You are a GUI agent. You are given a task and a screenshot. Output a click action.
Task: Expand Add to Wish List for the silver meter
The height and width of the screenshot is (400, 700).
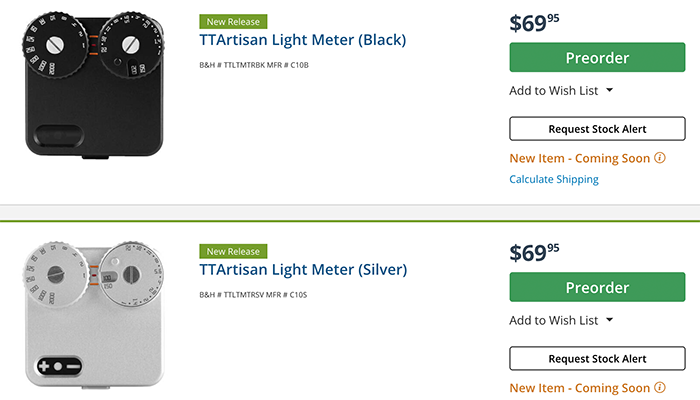[x=609, y=321]
